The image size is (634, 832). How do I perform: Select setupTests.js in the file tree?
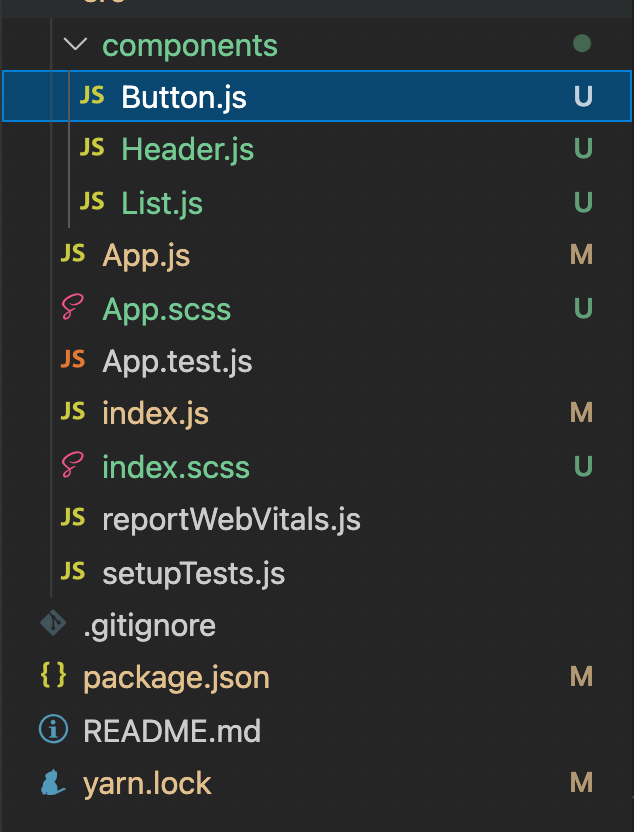(193, 573)
